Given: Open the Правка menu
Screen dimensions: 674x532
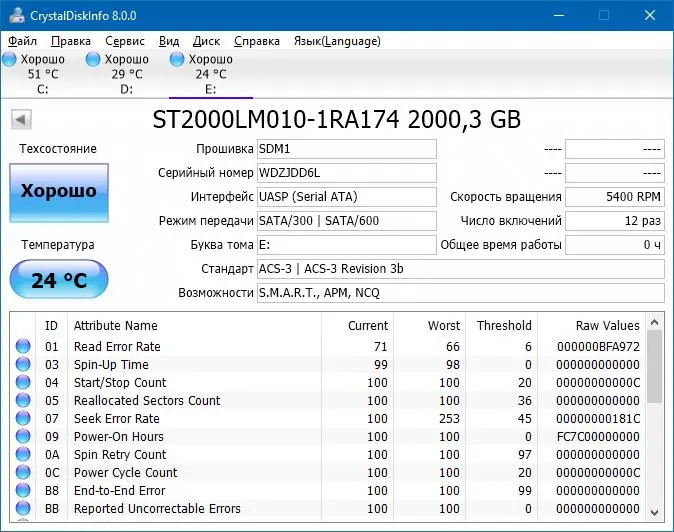Looking at the screenshot, I should [71, 41].
